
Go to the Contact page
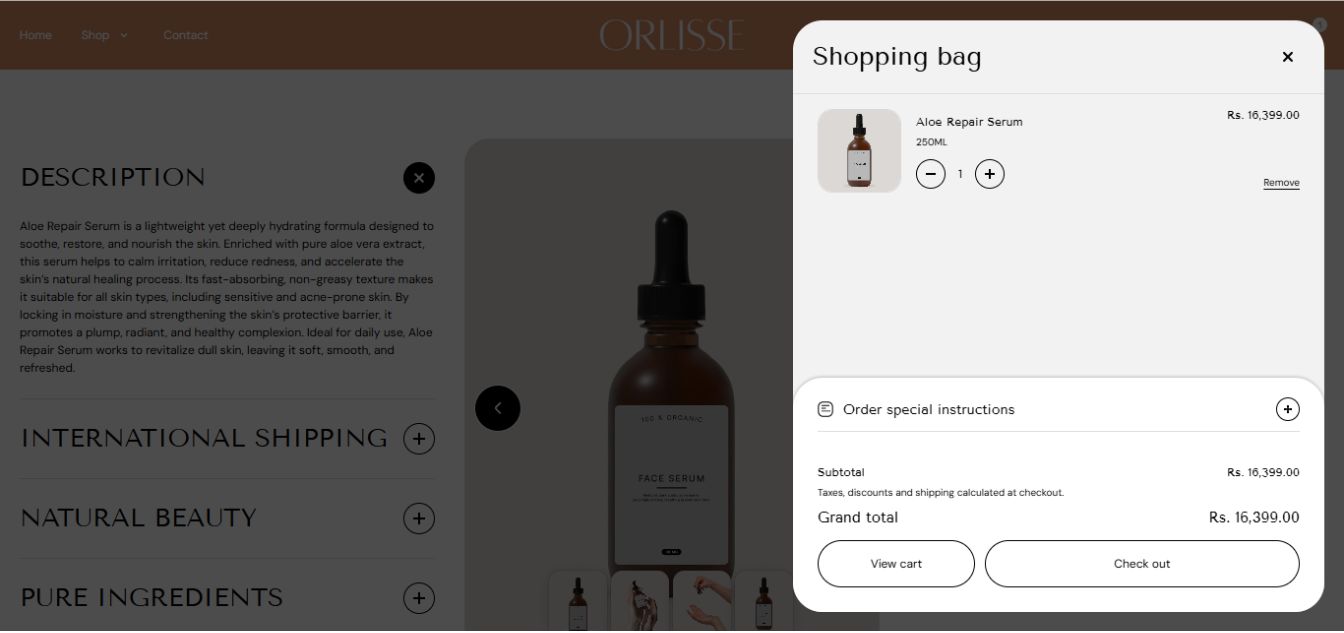(x=186, y=35)
